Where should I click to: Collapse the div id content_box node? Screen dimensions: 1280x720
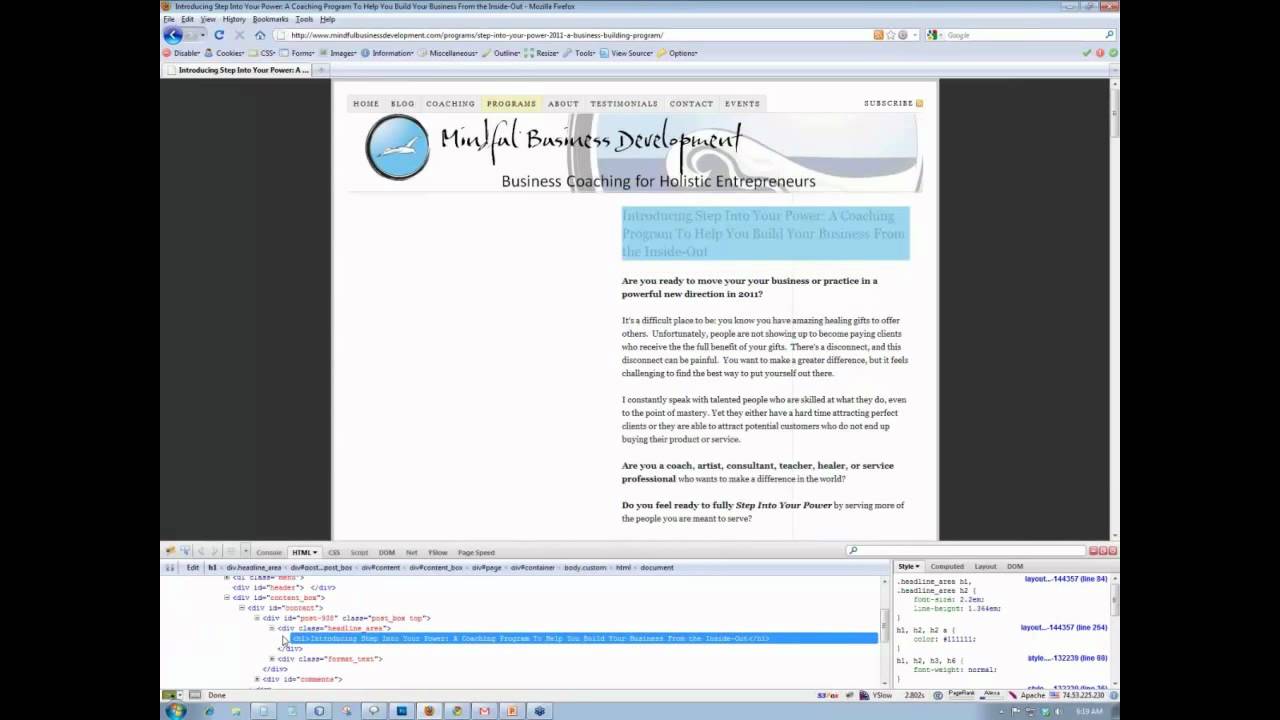point(227,597)
